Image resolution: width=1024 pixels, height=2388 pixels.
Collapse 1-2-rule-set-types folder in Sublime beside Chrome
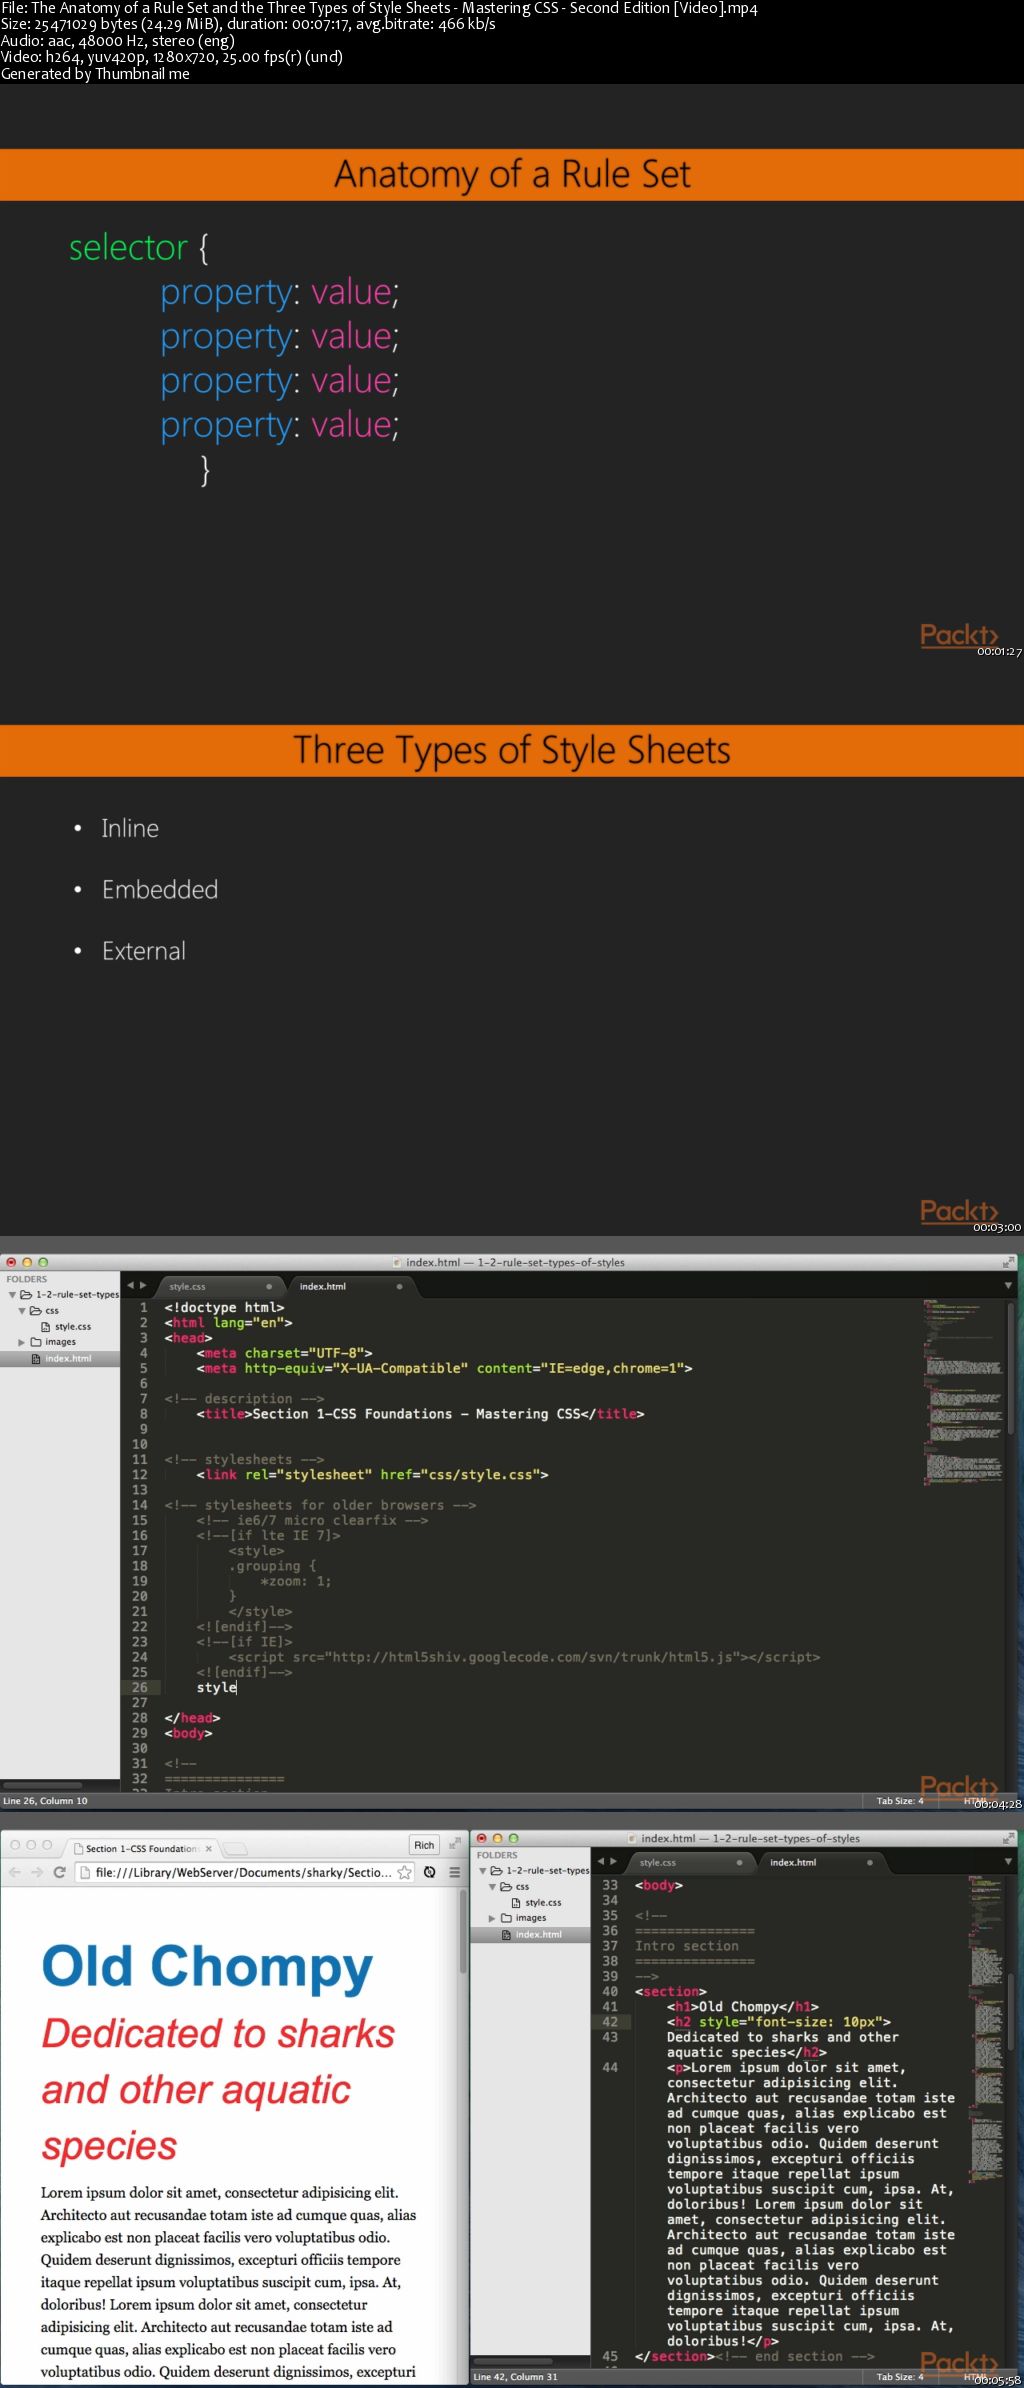482,1870
